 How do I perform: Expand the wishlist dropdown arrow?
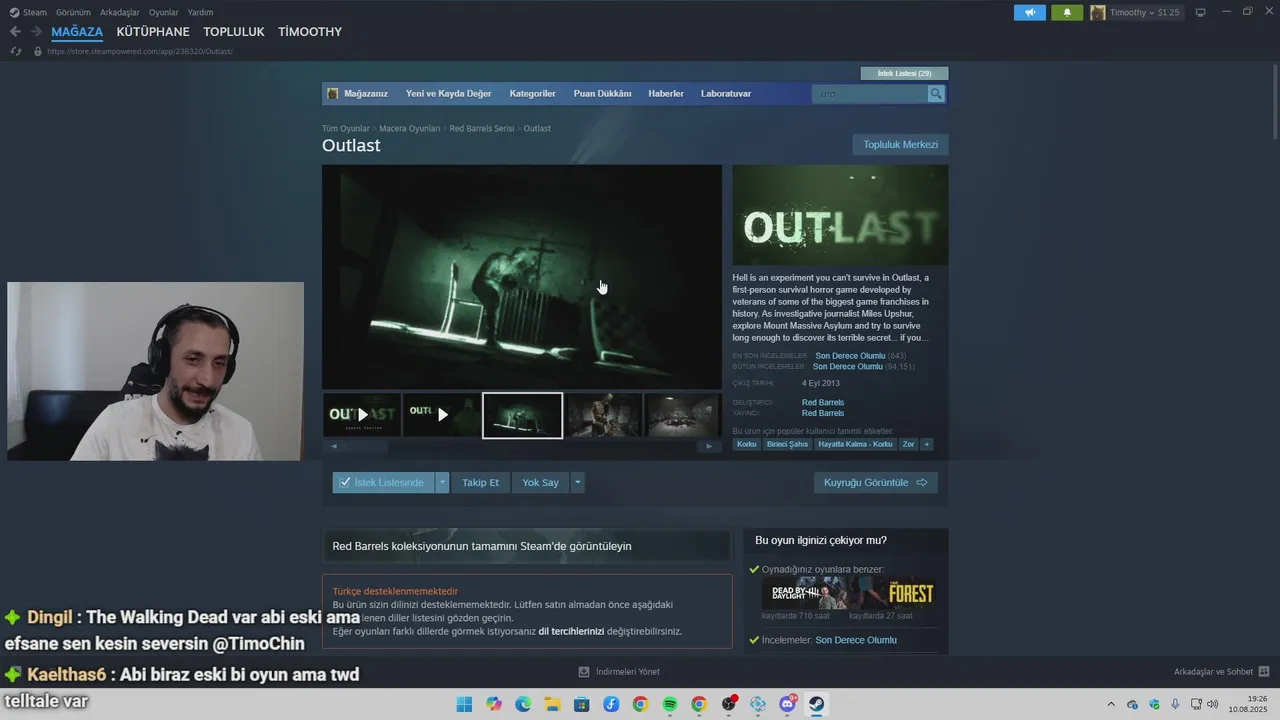[x=442, y=482]
